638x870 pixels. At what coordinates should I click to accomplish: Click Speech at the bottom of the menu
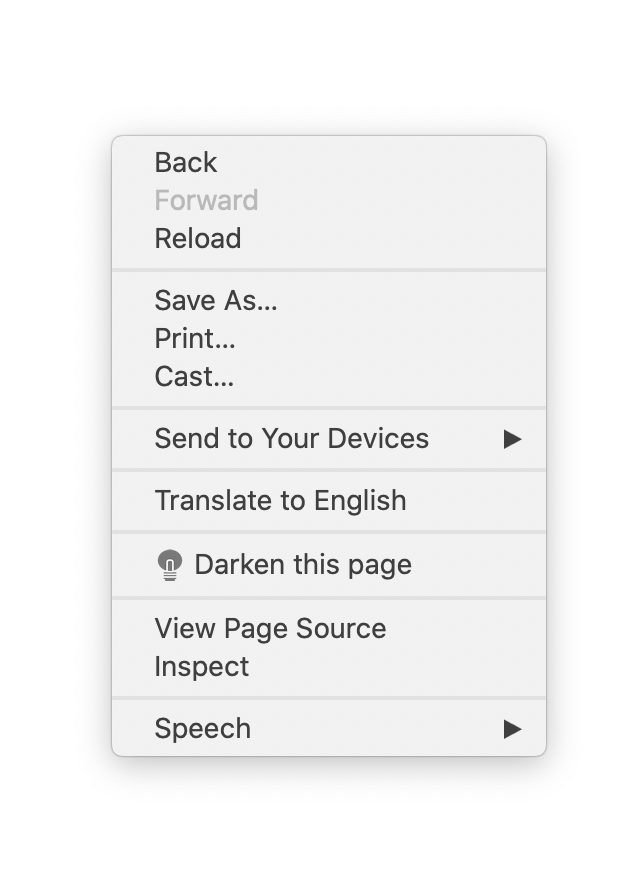click(202, 728)
